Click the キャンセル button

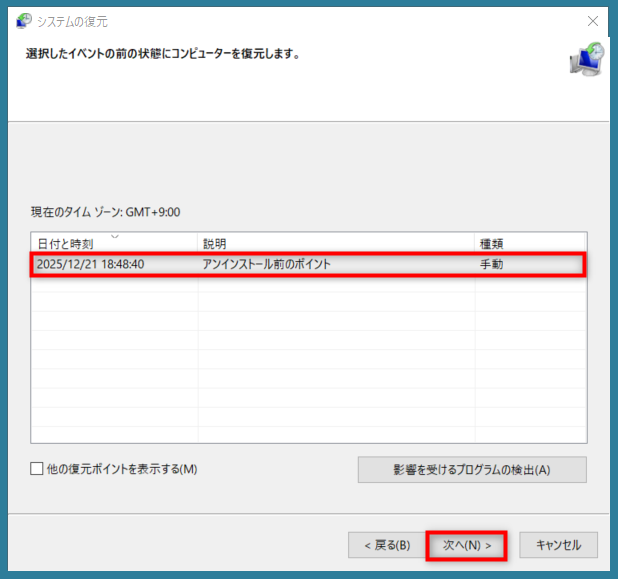pyautogui.click(x=558, y=545)
